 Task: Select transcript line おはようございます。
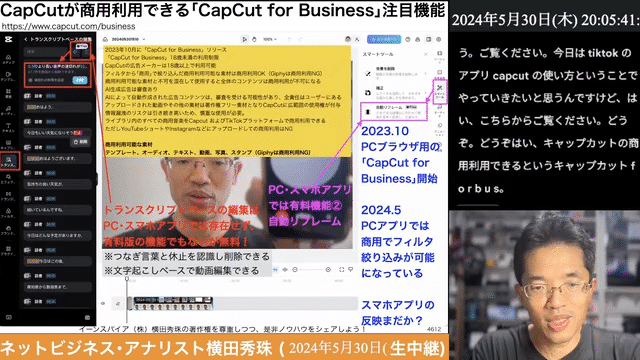(x=57, y=158)
